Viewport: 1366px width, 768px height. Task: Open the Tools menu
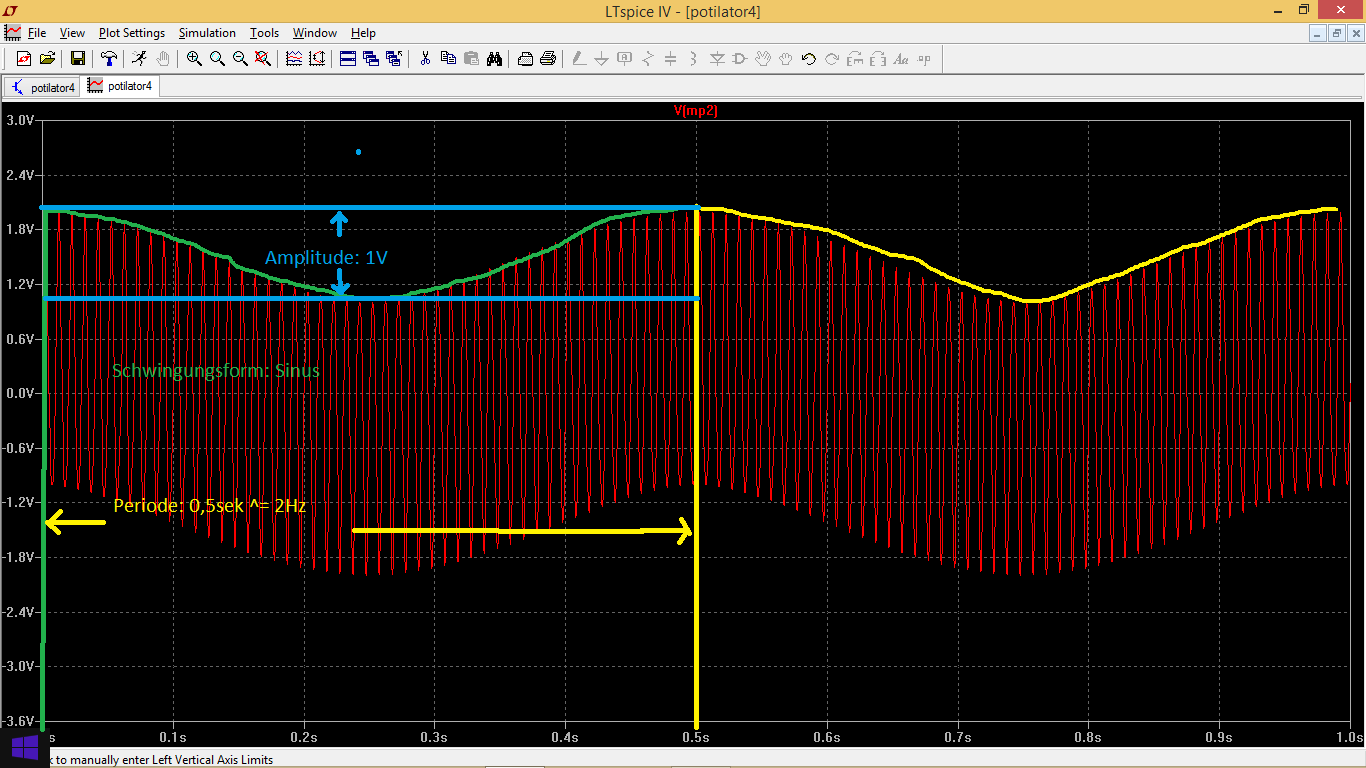click(264, 33)
